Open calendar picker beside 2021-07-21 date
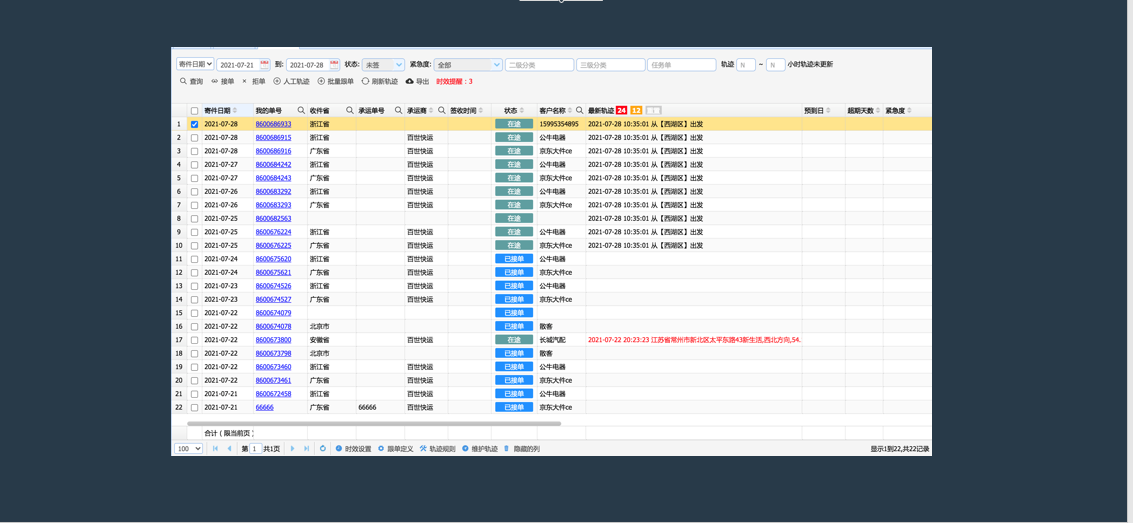Viewport: 1133px width, 523px height. click(x=264, y=64)
